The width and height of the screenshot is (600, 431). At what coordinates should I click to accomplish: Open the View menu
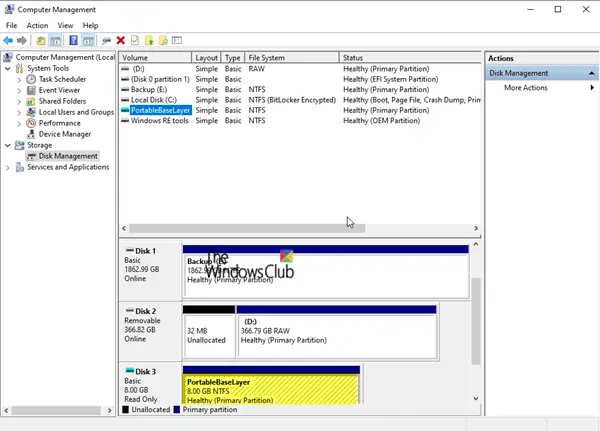(x=65, y=25)
